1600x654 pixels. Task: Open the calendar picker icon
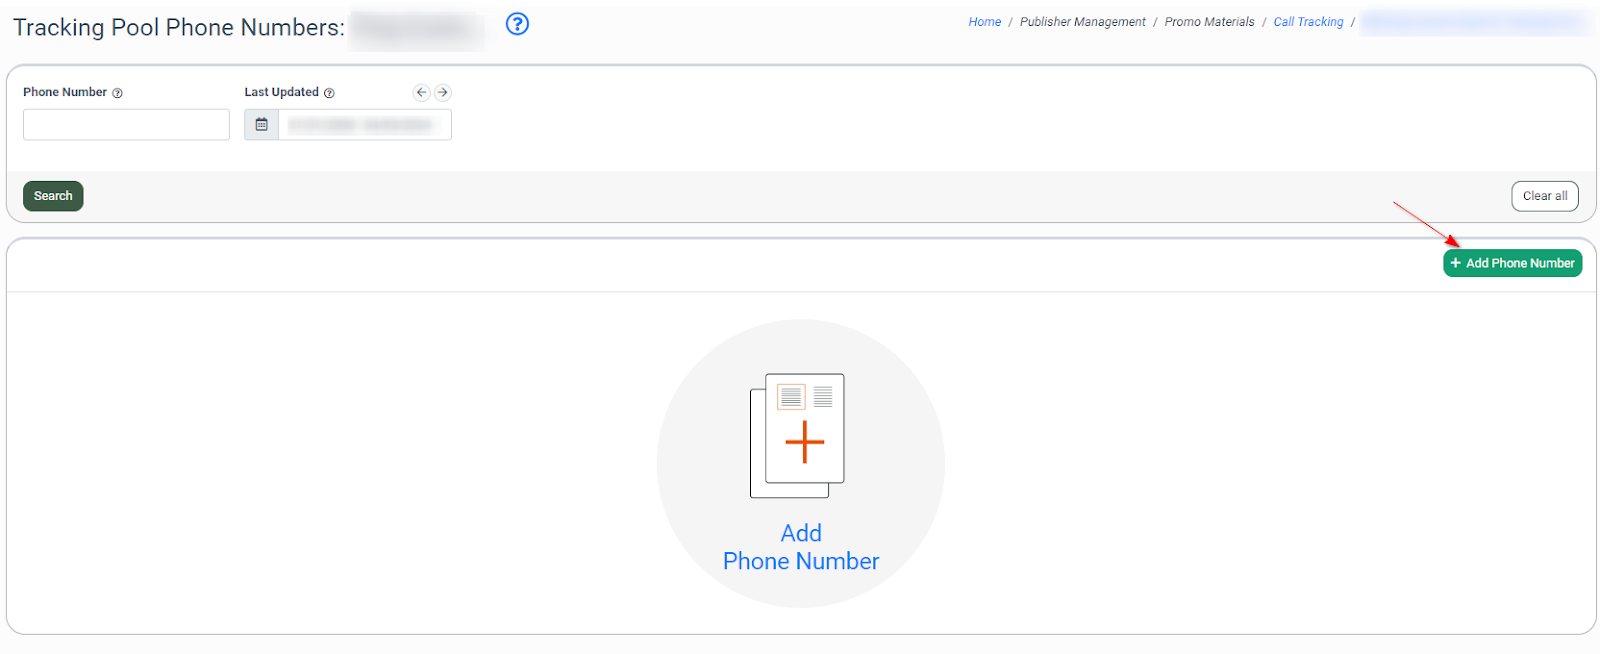pyautogui.click(x=261, y=125)
